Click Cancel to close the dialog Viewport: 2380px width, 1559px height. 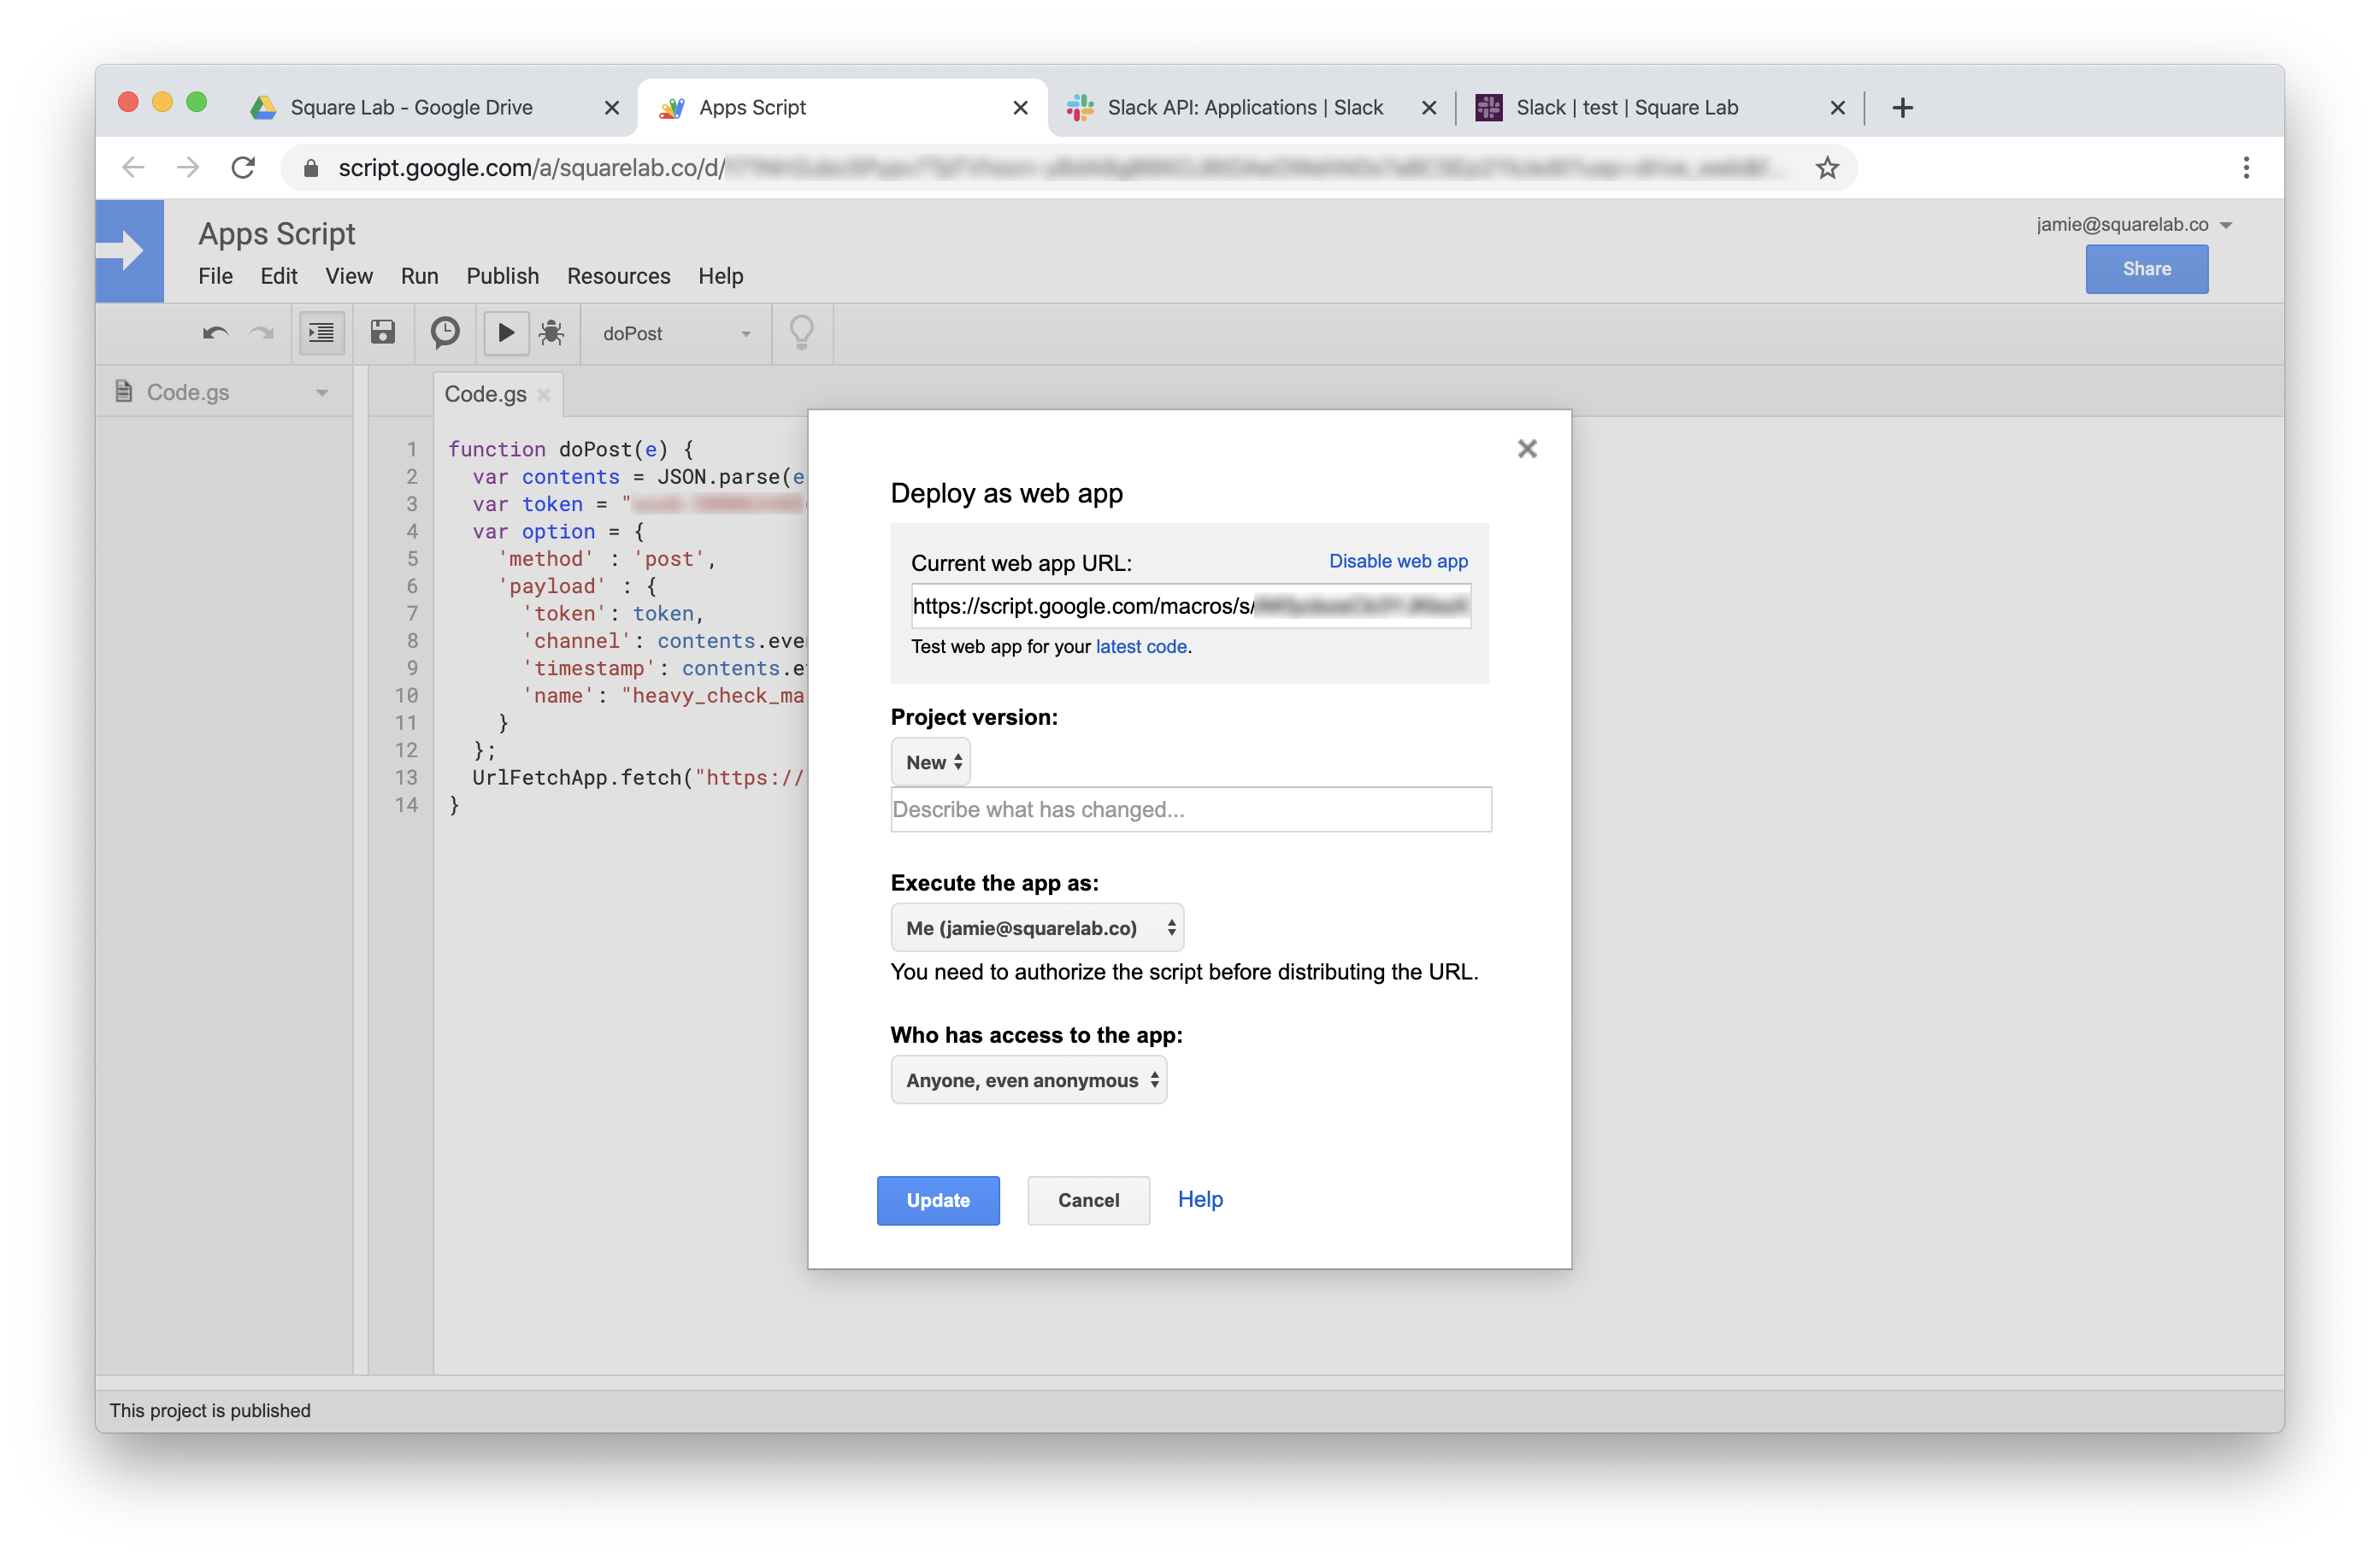point(1086,1199)
